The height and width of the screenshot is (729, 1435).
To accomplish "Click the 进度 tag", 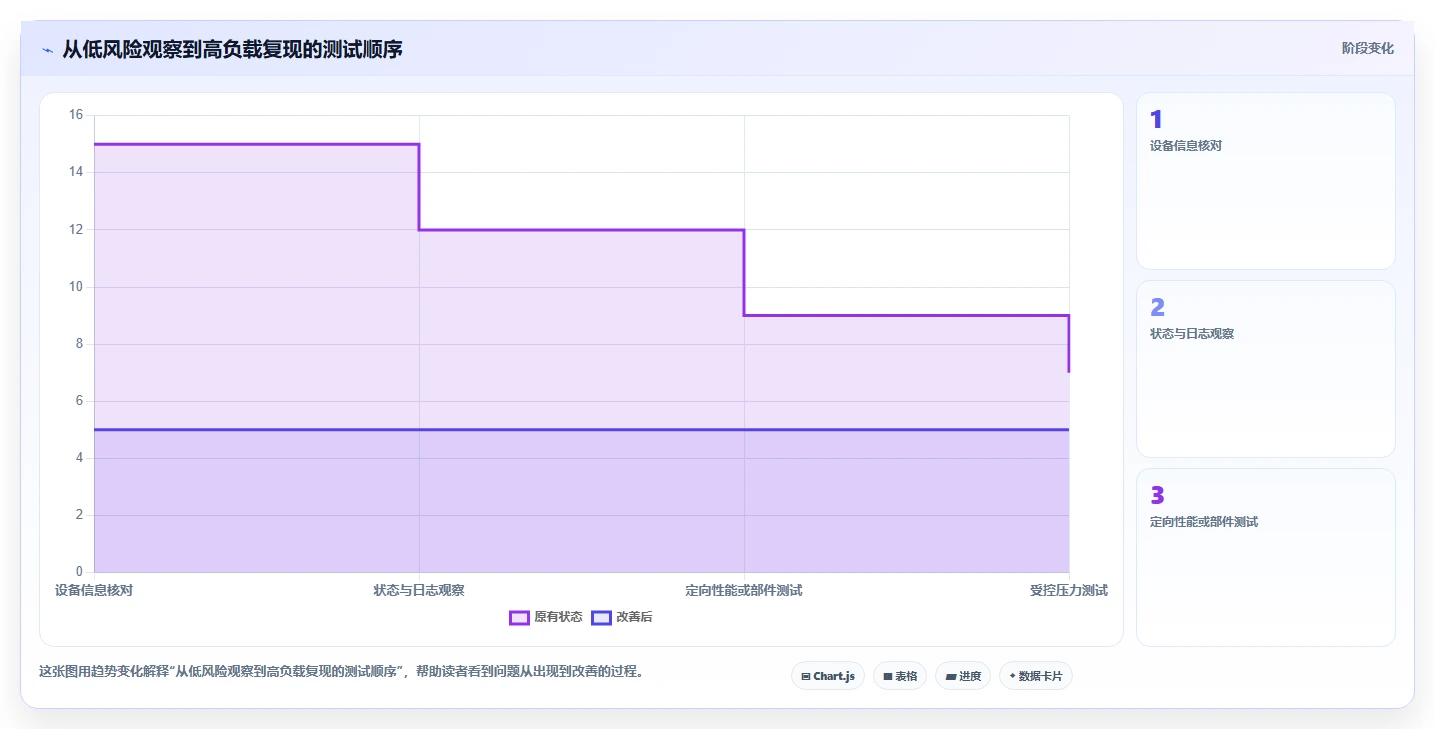I will (963, 676).
